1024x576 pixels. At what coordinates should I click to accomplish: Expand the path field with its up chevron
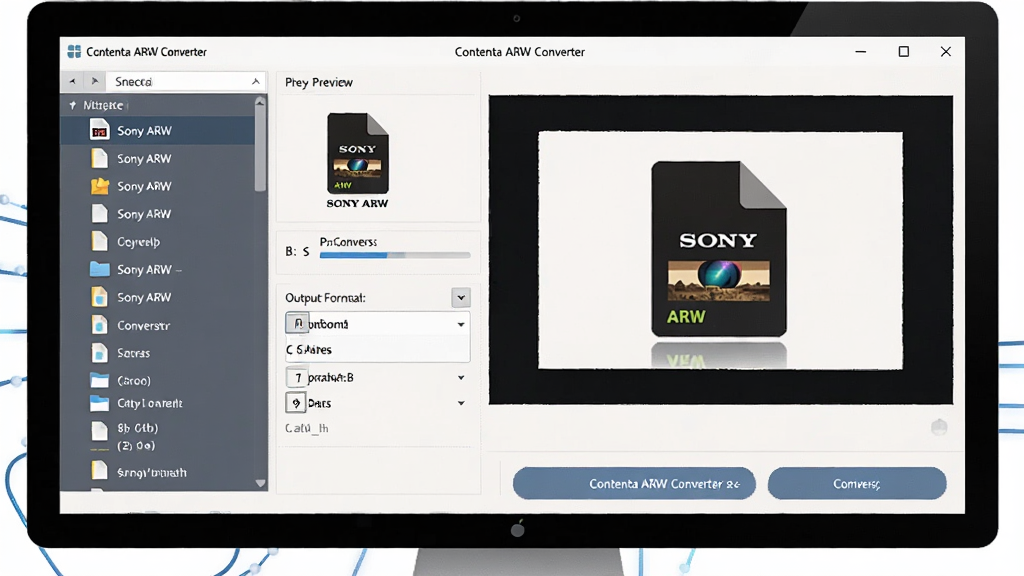(x=255, y=82)
